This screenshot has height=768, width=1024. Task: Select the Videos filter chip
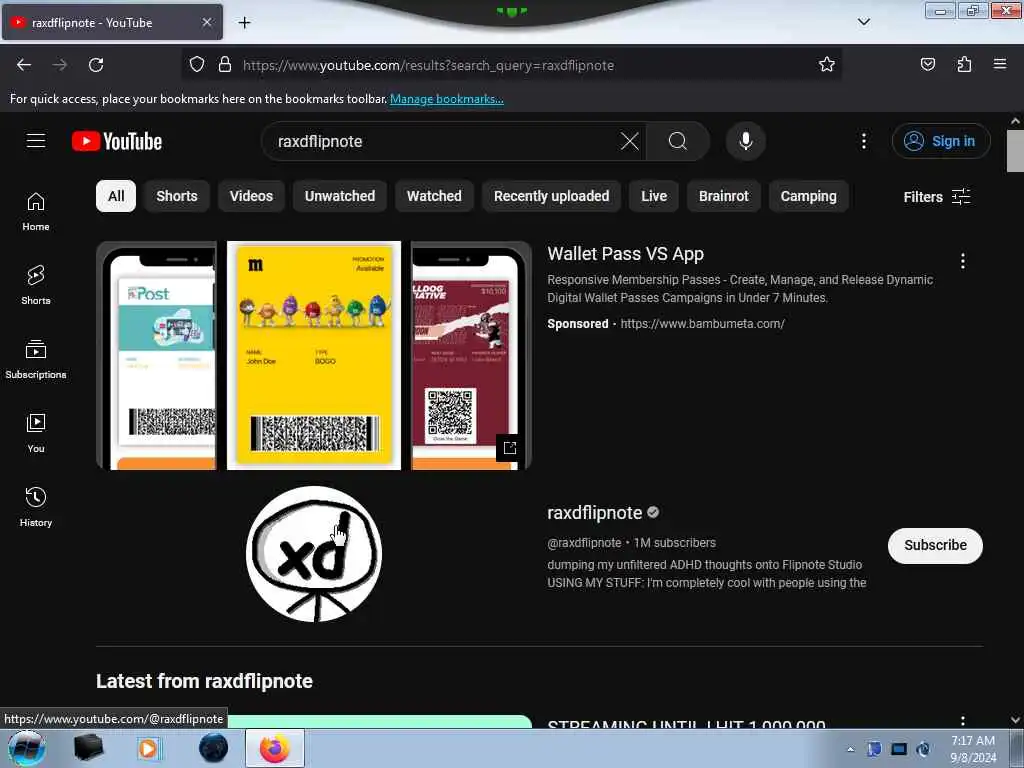coord(251,196)
